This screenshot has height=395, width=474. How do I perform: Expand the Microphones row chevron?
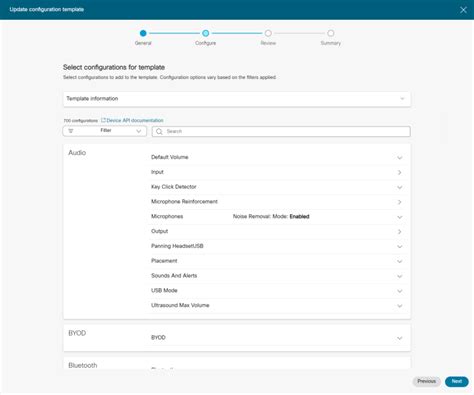(399, 217)
